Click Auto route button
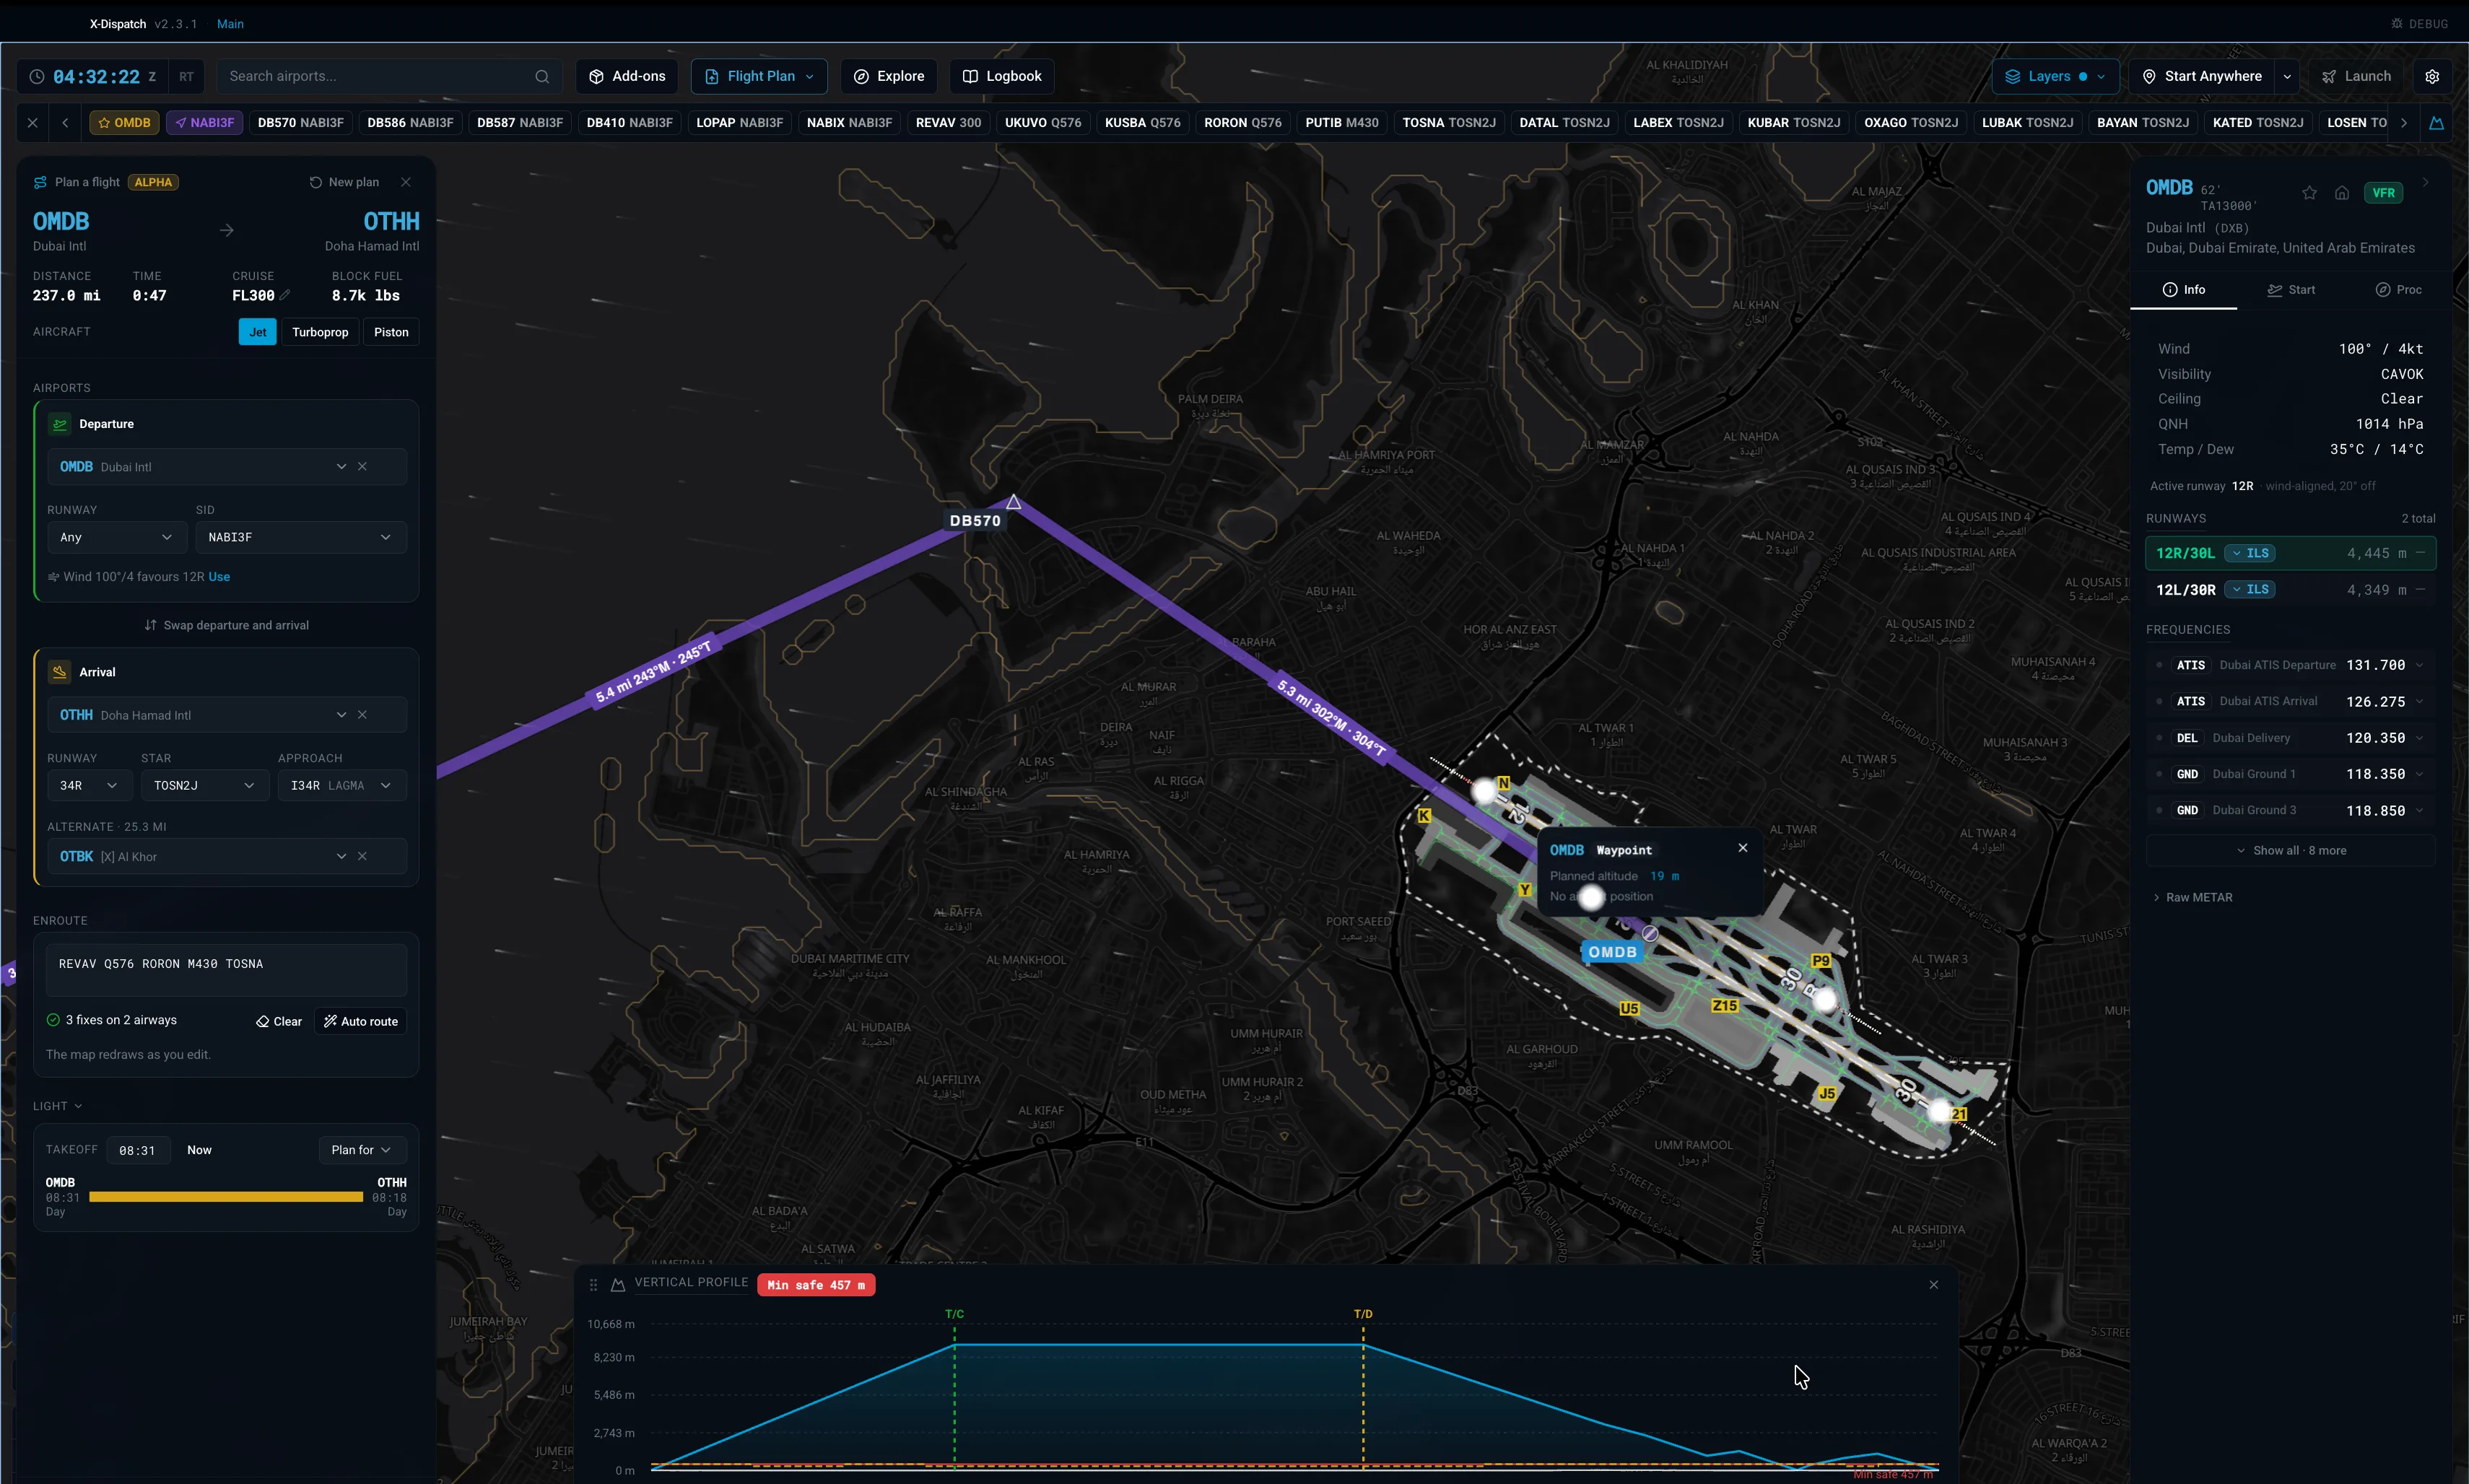2469x1484 pixels. [361, 1021]
